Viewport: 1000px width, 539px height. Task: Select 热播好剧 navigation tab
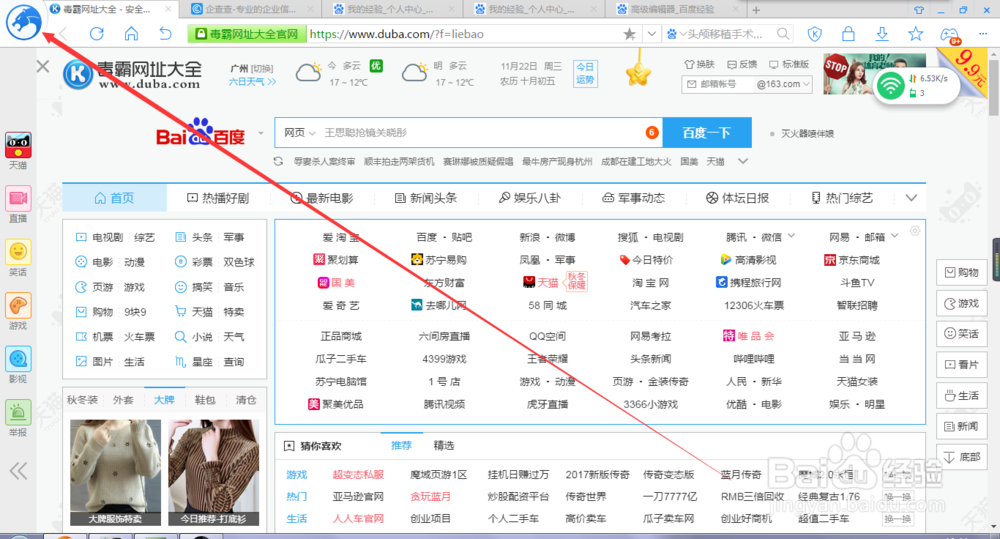click(218, 198)
